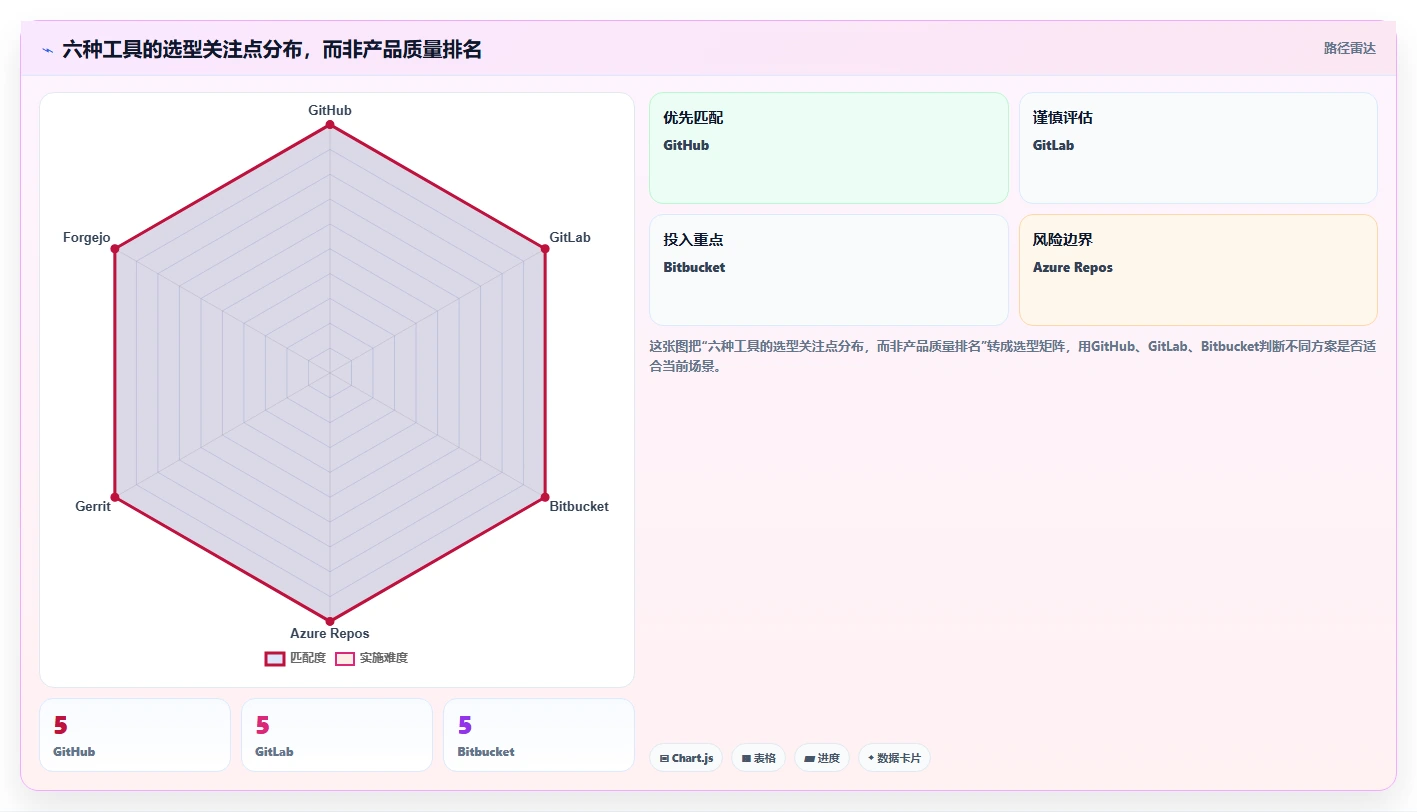Open the 风险边界 Azure Repos card

[x=1198, y=270]
